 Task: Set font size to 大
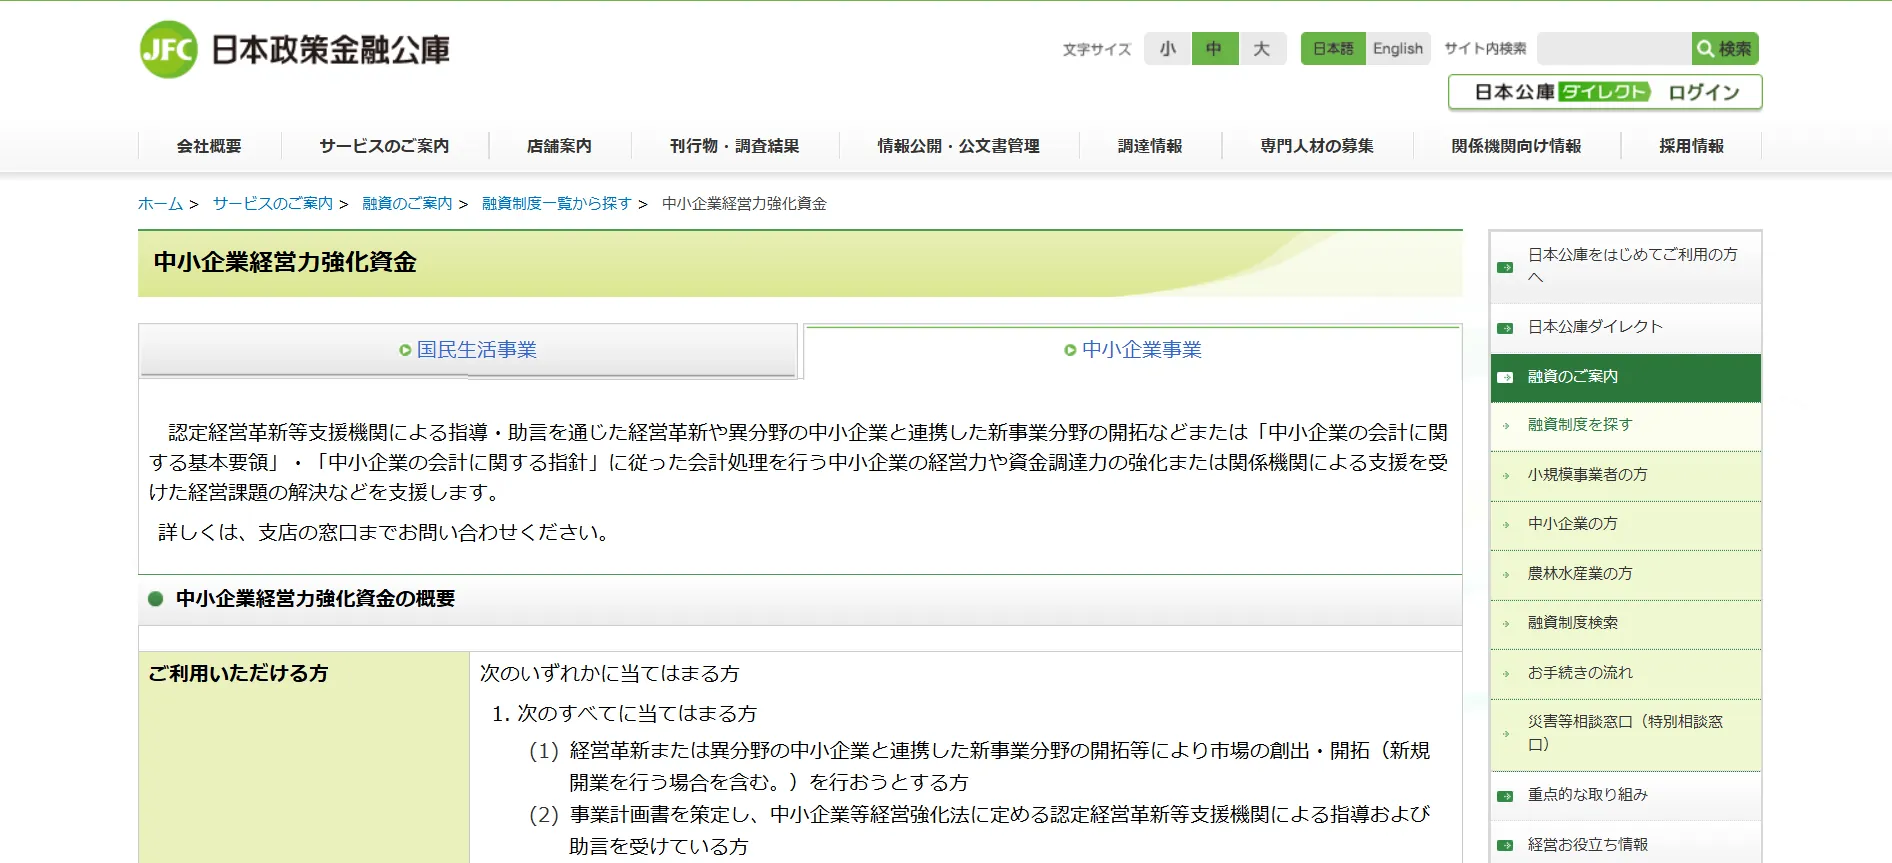(1263, 49)
